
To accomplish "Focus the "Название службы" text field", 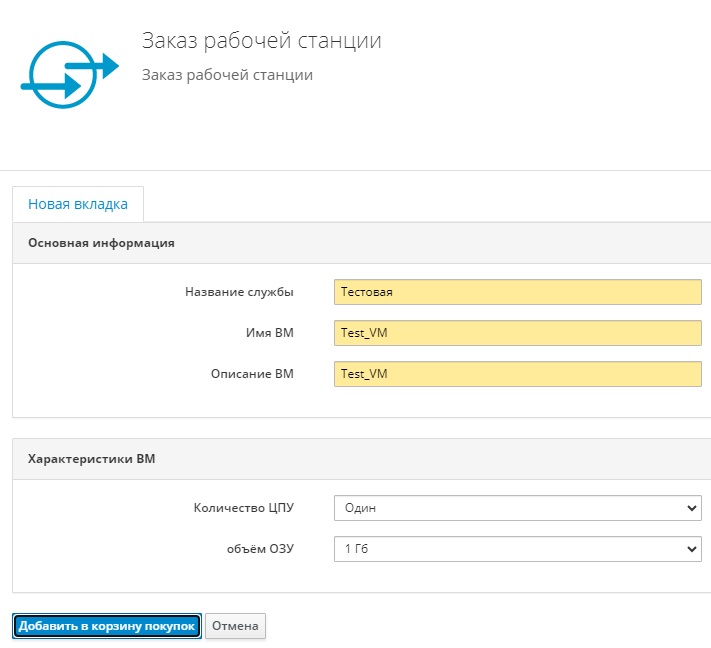I will [518, 292].
